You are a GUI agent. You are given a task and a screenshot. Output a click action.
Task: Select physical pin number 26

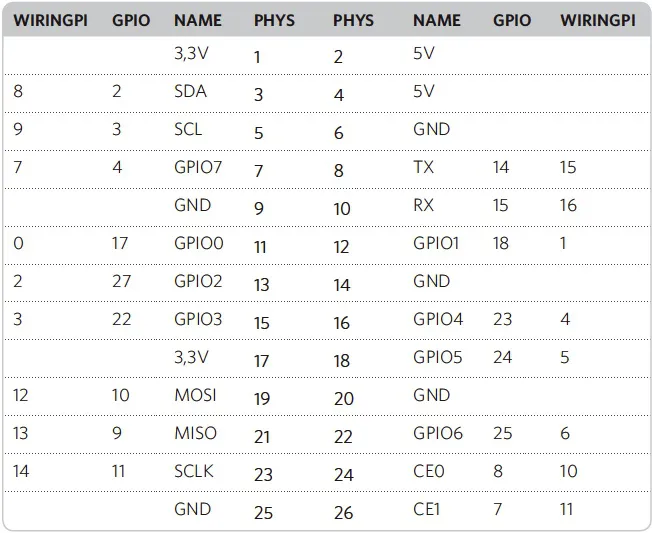pyautogui.click(x=343, y=513)
